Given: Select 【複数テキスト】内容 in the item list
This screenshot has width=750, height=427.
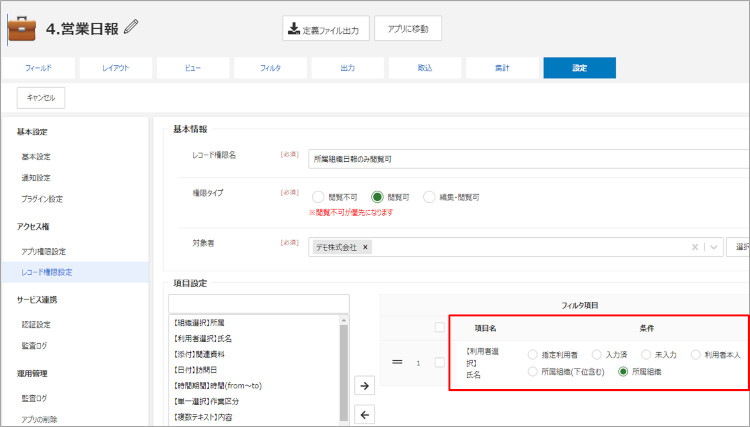Looking at the screenshot, I should (x=203, y=417).
